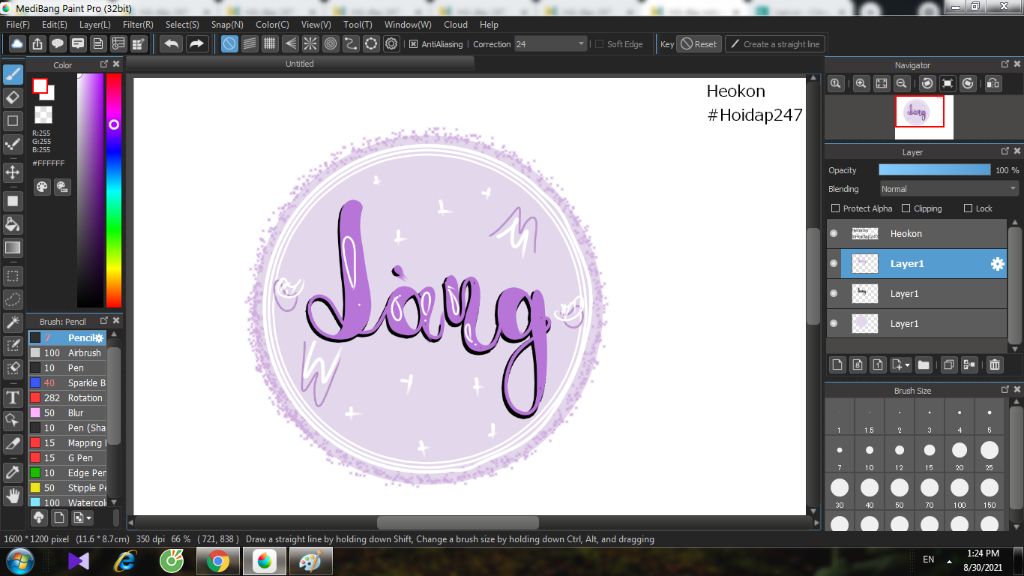Click the rainbow hue bar

(x=114, y=190)
